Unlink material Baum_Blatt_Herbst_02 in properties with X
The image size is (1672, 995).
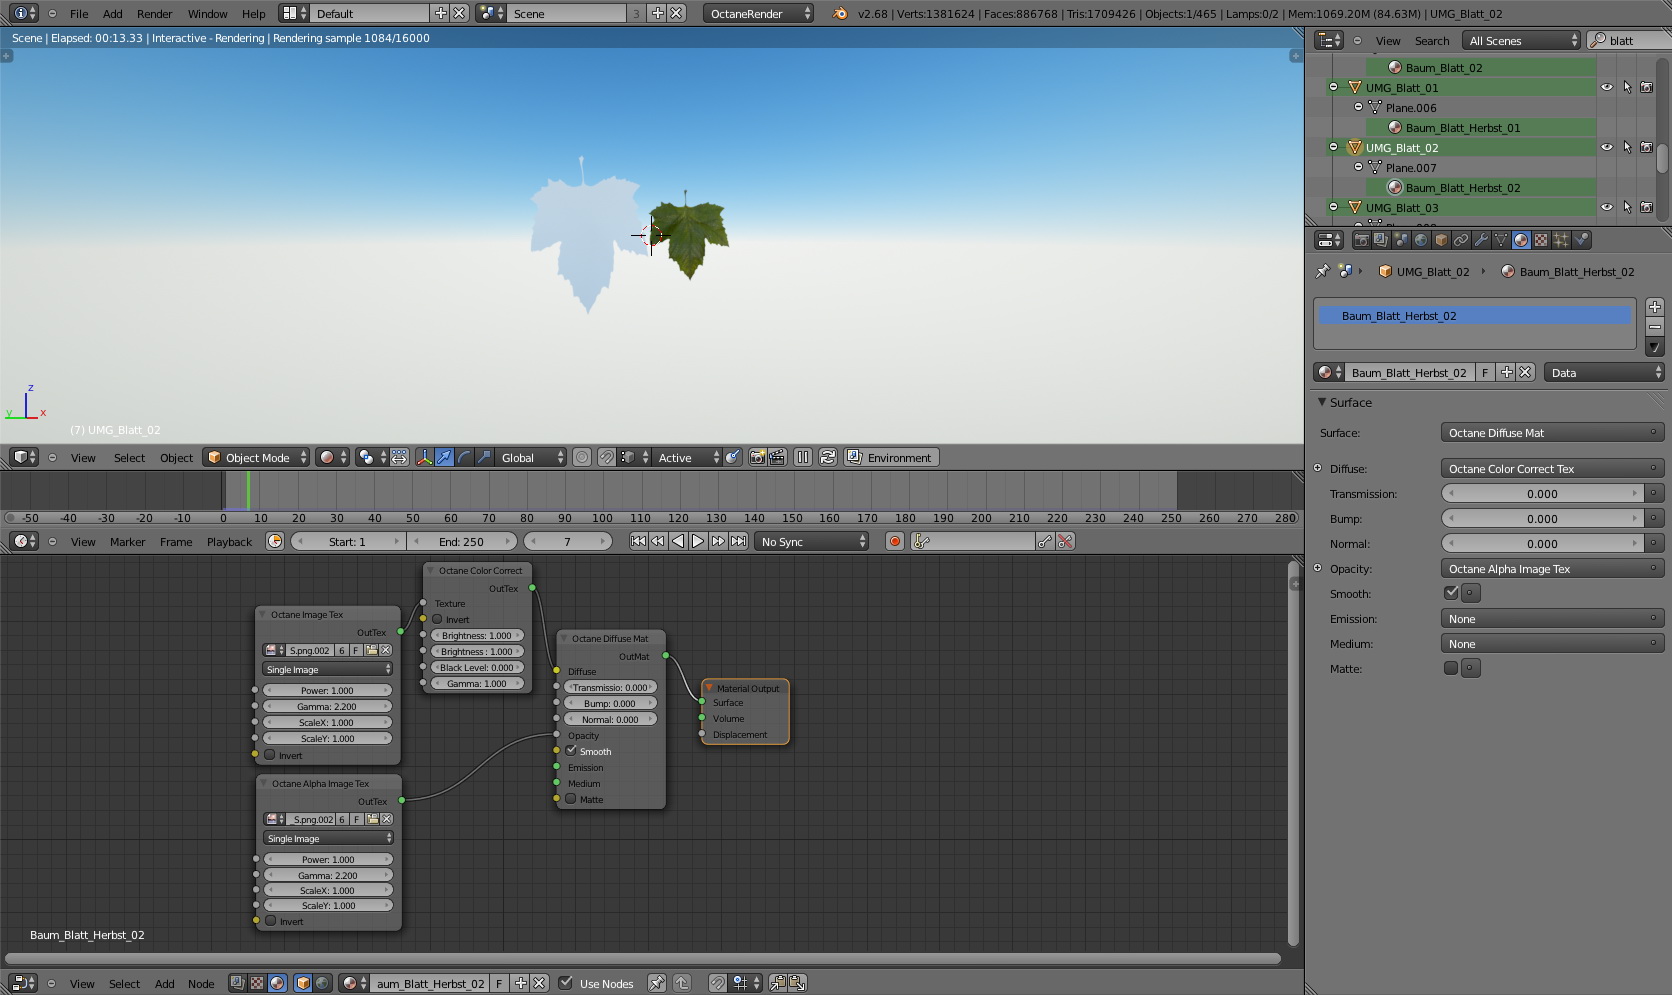pyautogui.click(x=1525, y=372)
